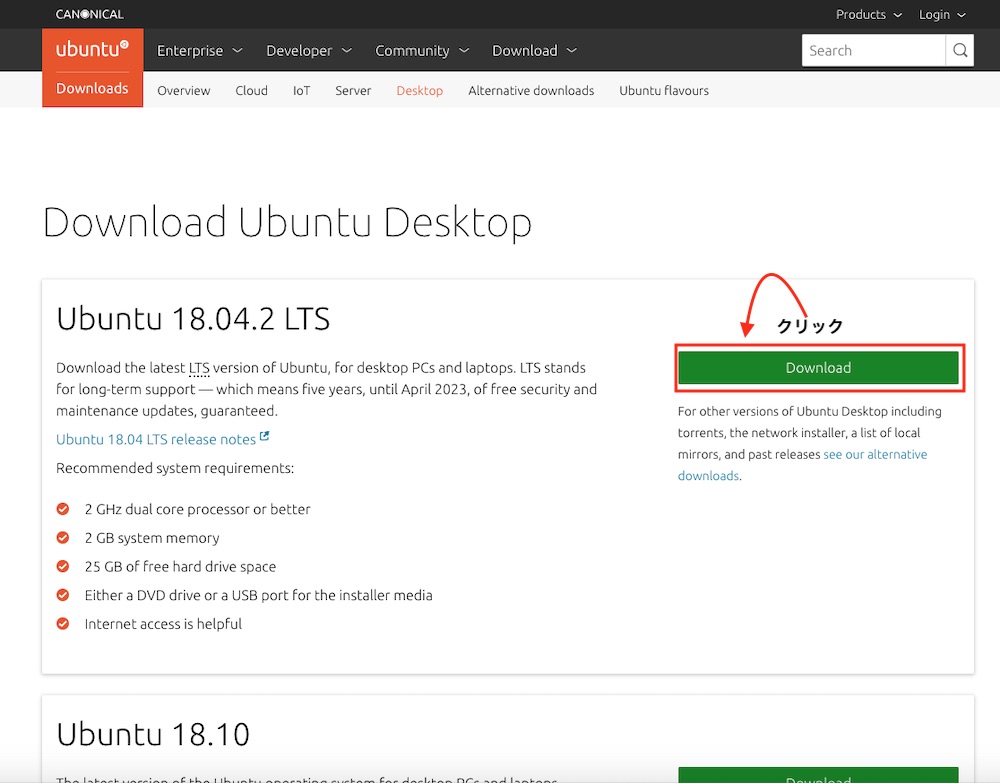Click checkmark icon beside Internet access item
The width and height of the screenshot is (1000, 783).
click(62, 624)
